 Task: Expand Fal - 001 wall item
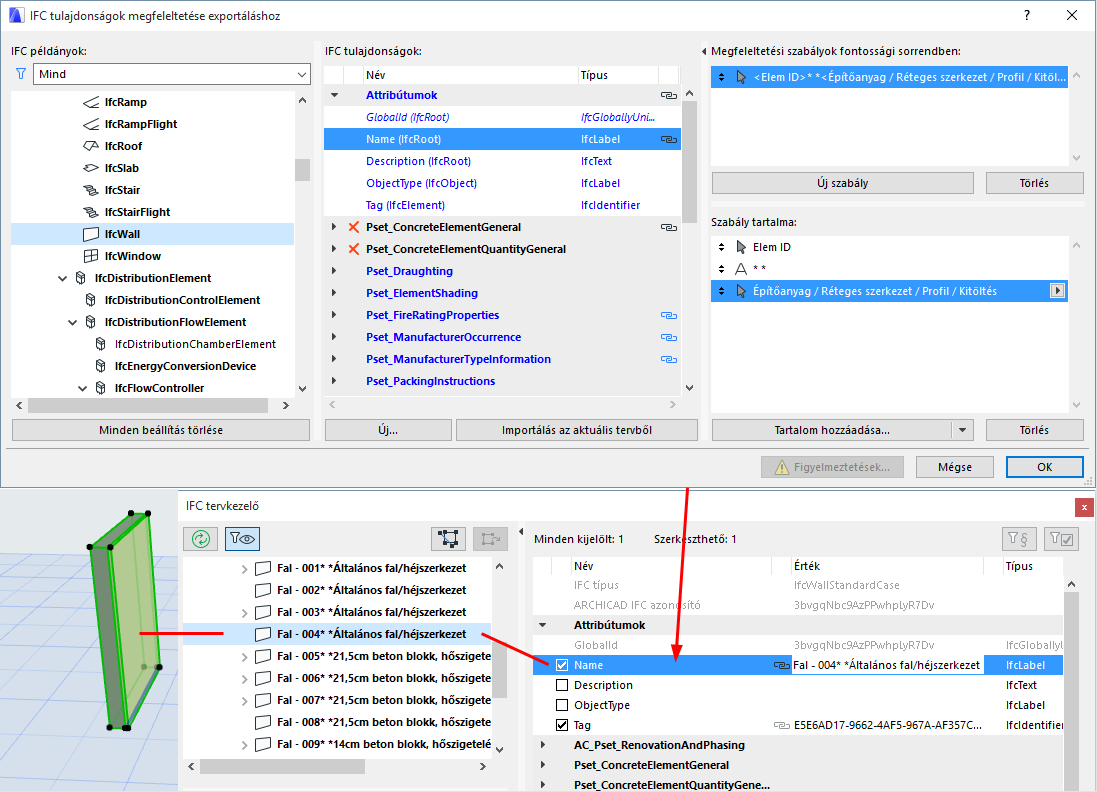coord(244,569)
